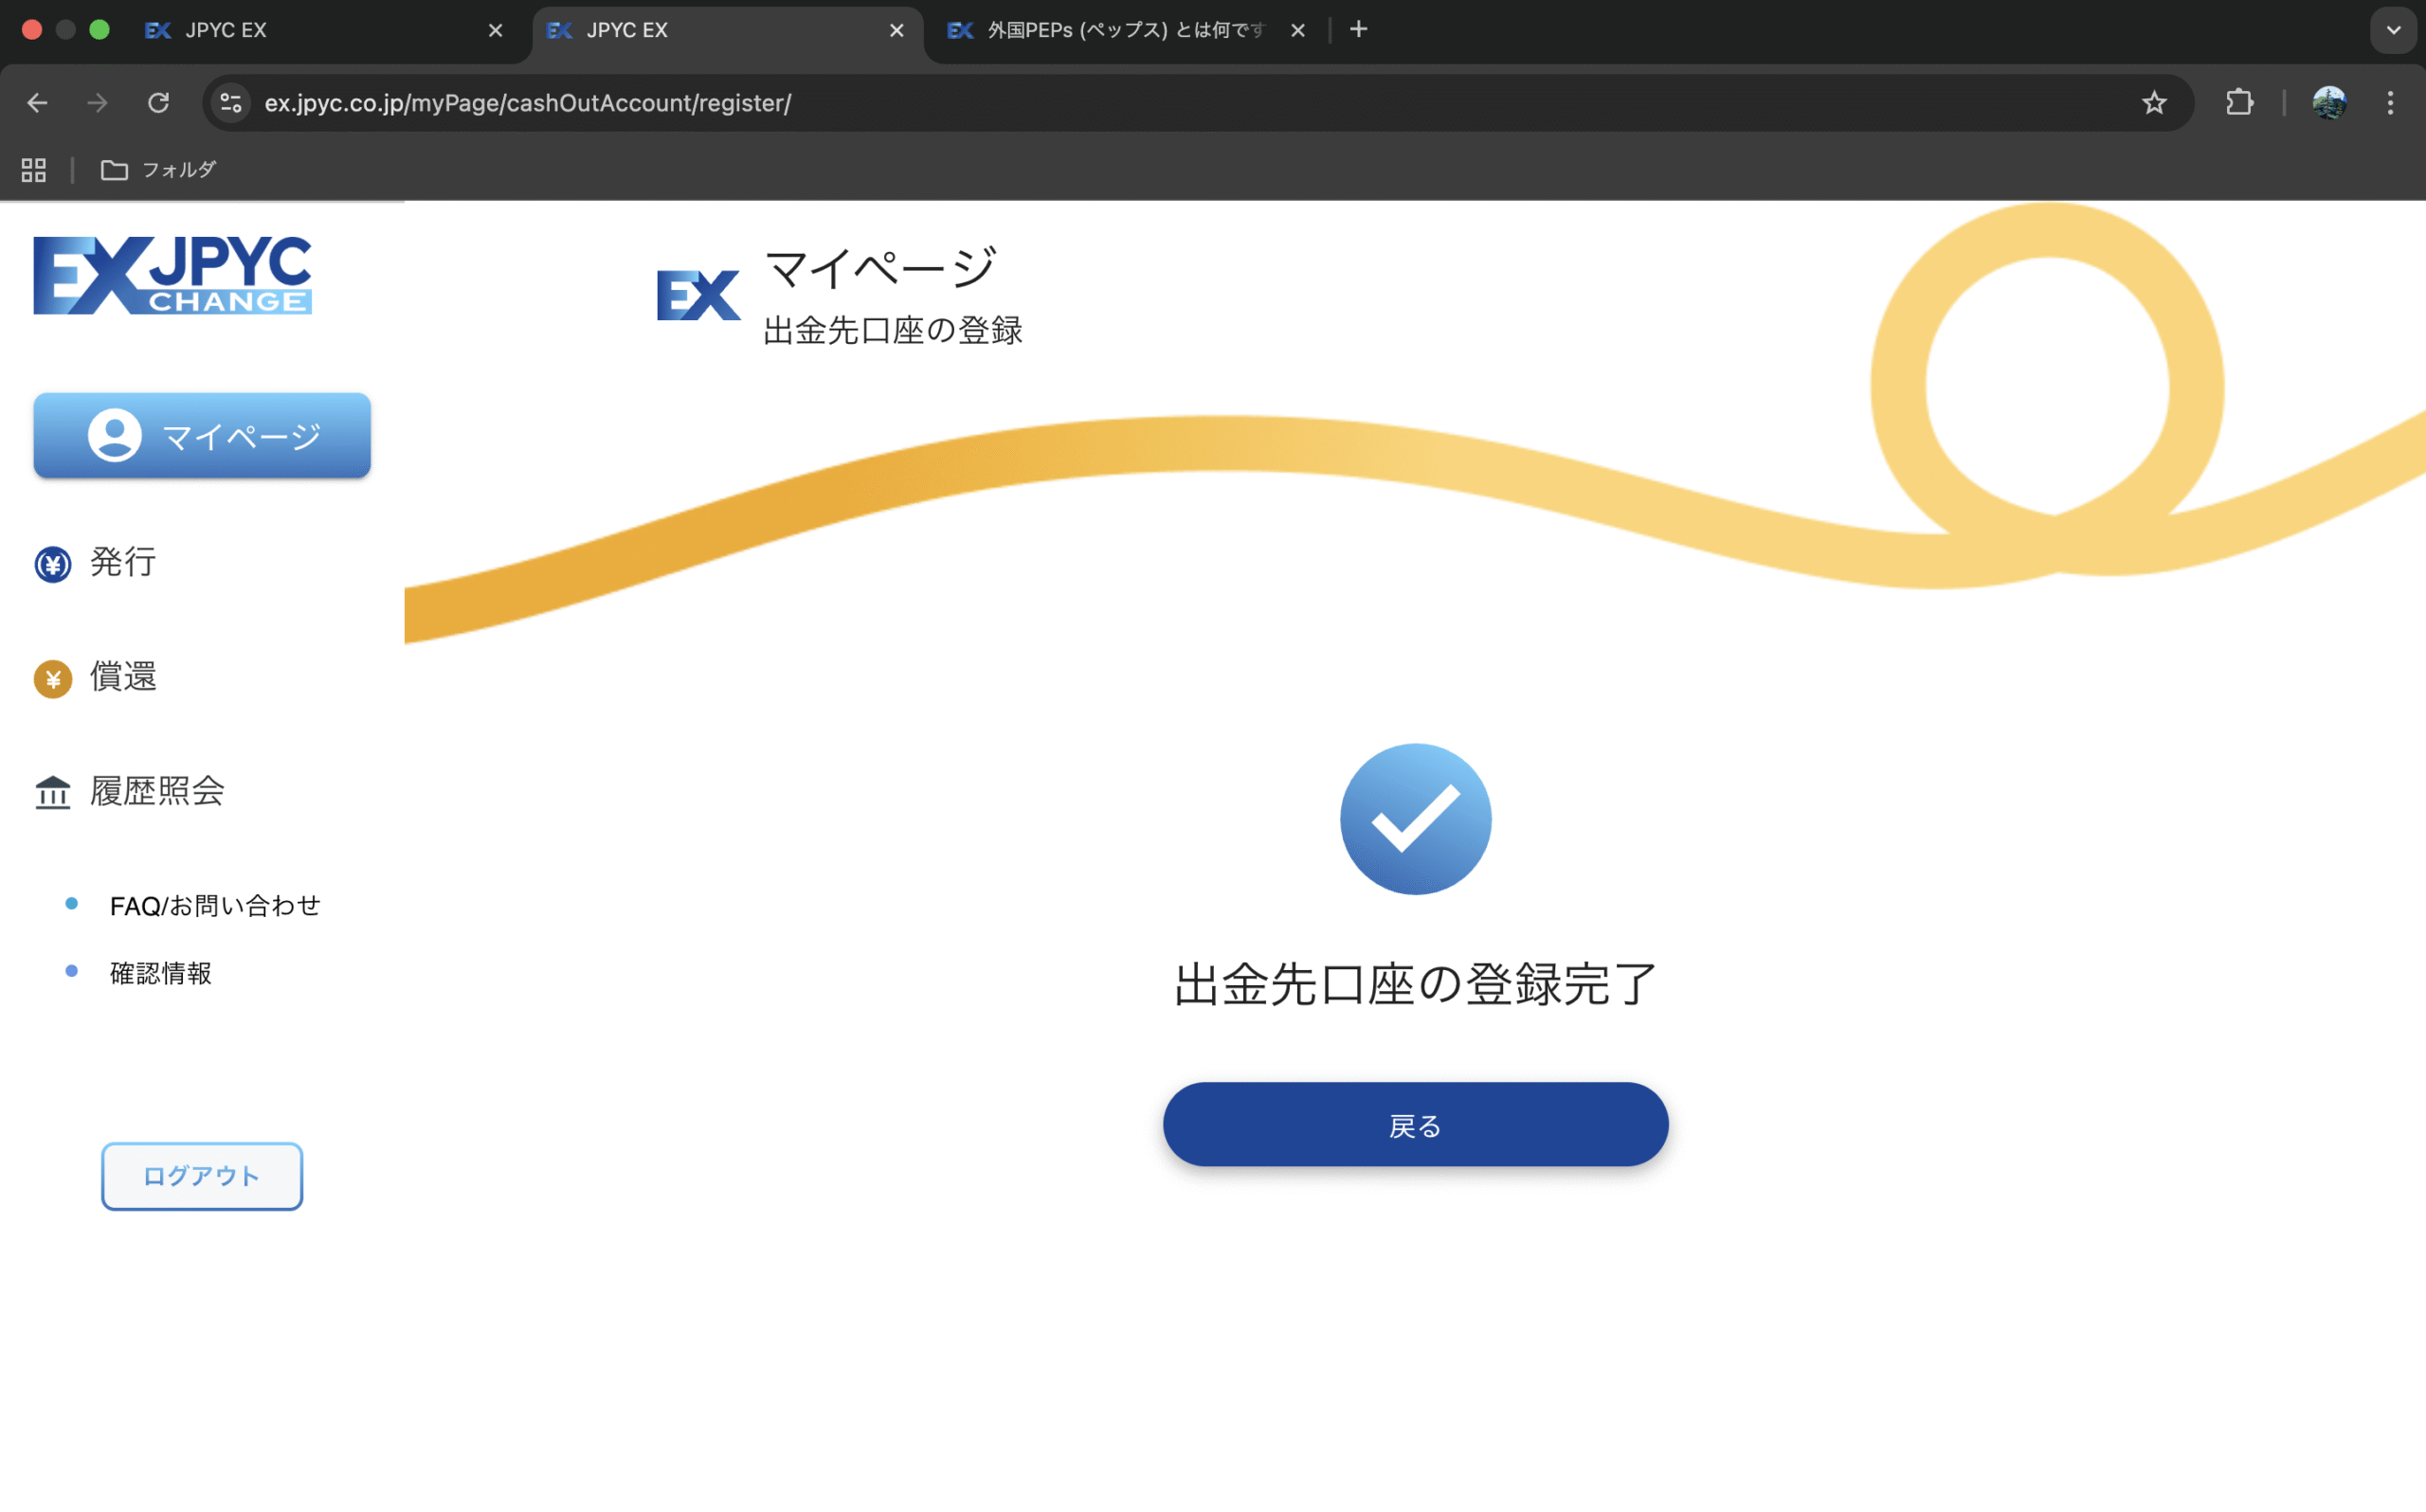This screenshot has height=1512, width=2426.
Task: Click the JPYC EX Change logo
Action: click(x=172, y=276)
